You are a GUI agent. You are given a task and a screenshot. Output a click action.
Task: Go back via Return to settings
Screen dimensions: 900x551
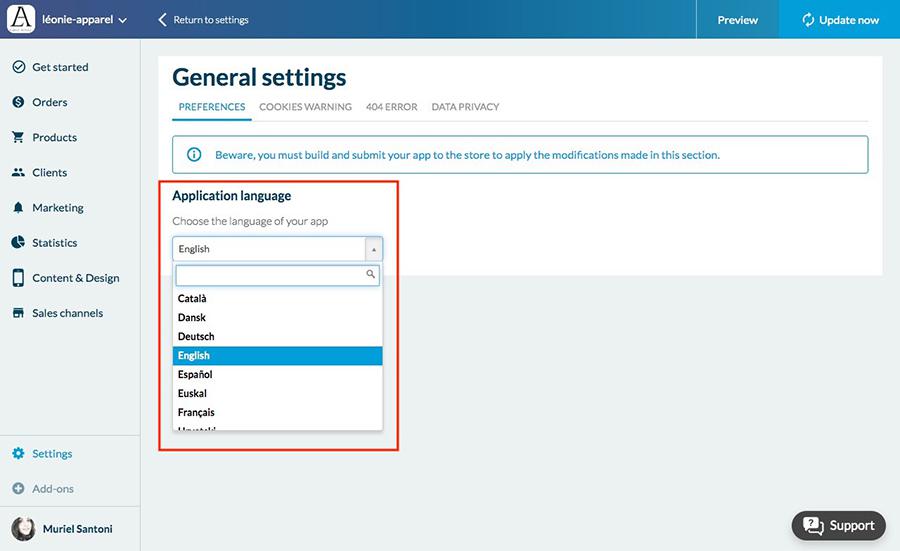(x=203, y=20)
